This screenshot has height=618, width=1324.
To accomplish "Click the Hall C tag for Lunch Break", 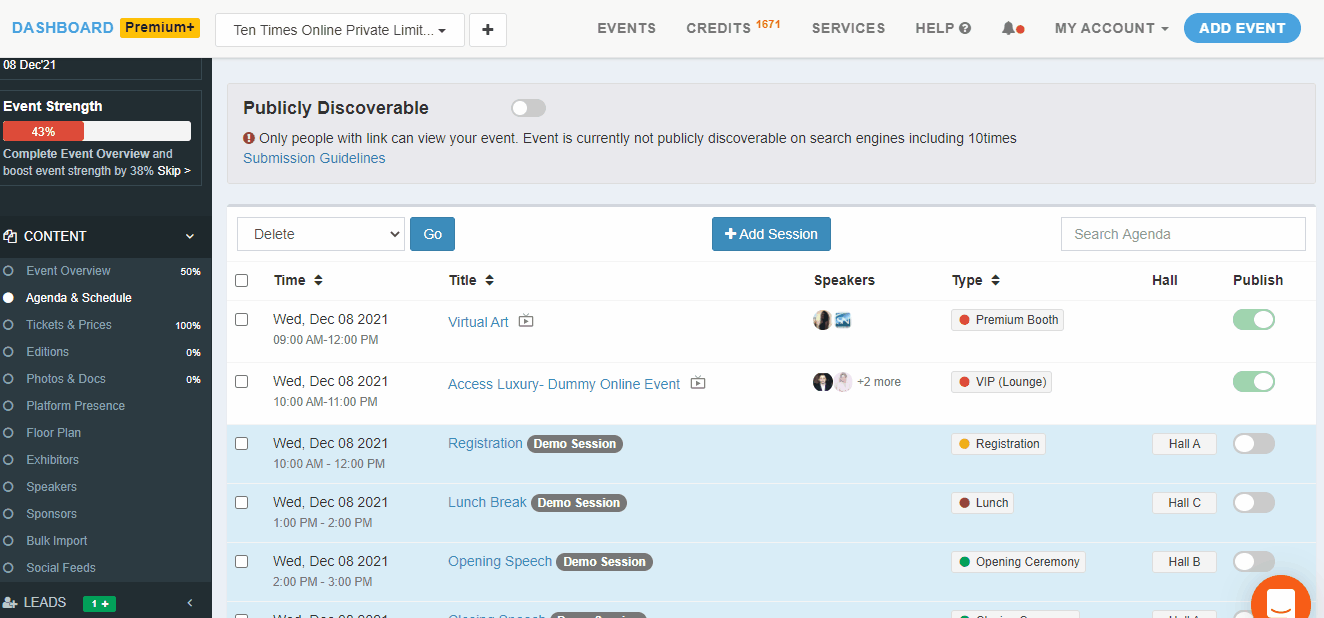I will (x=1184, y=503).
